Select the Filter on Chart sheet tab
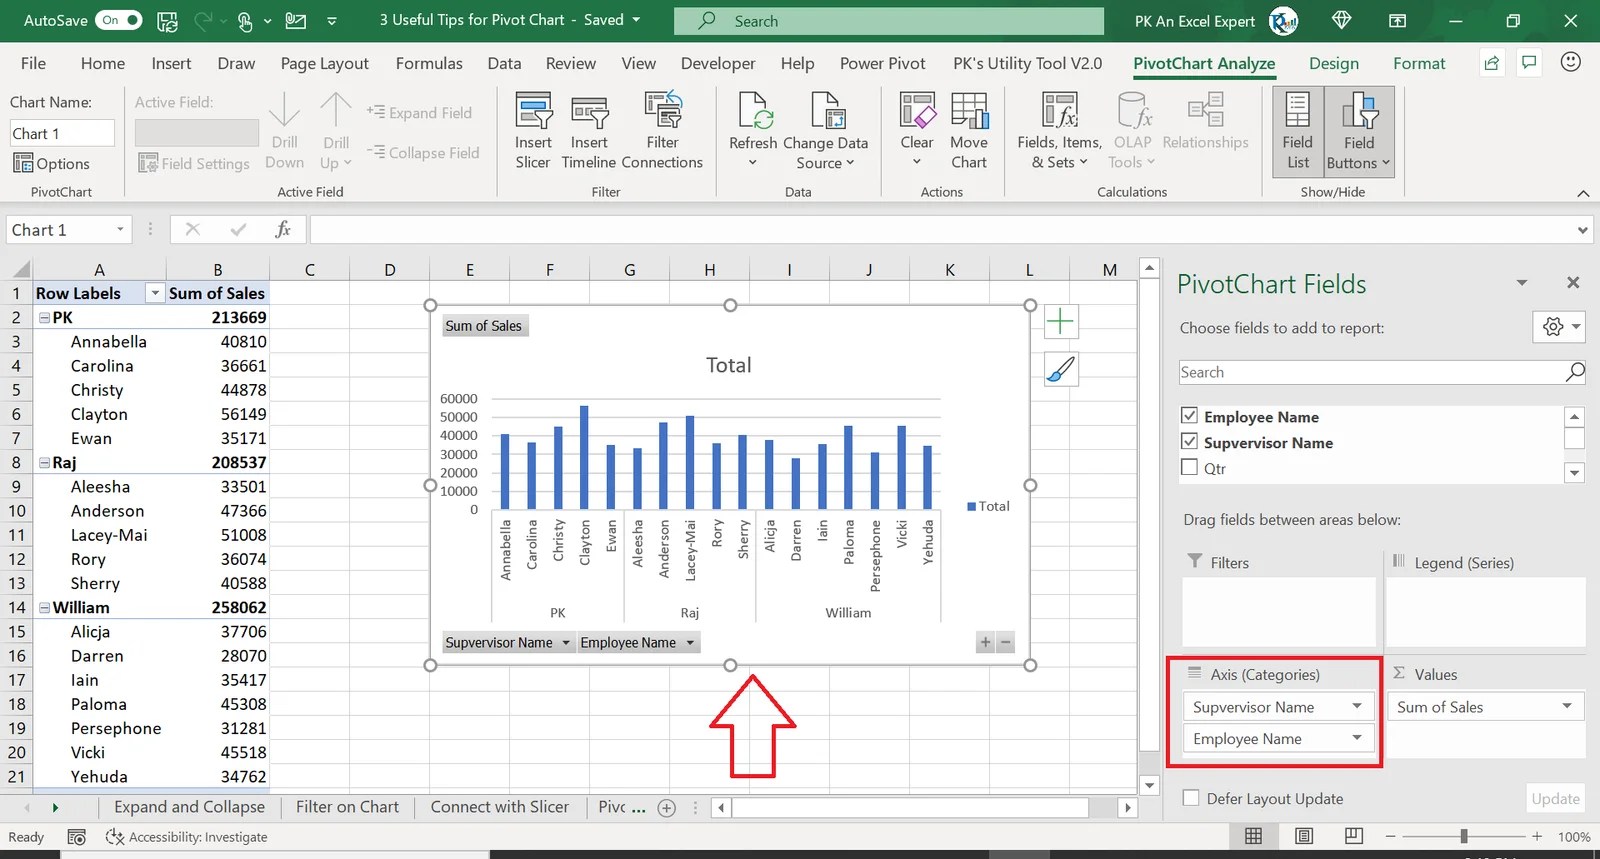Viewport: 1600px width, 859px height. [347, 807]
